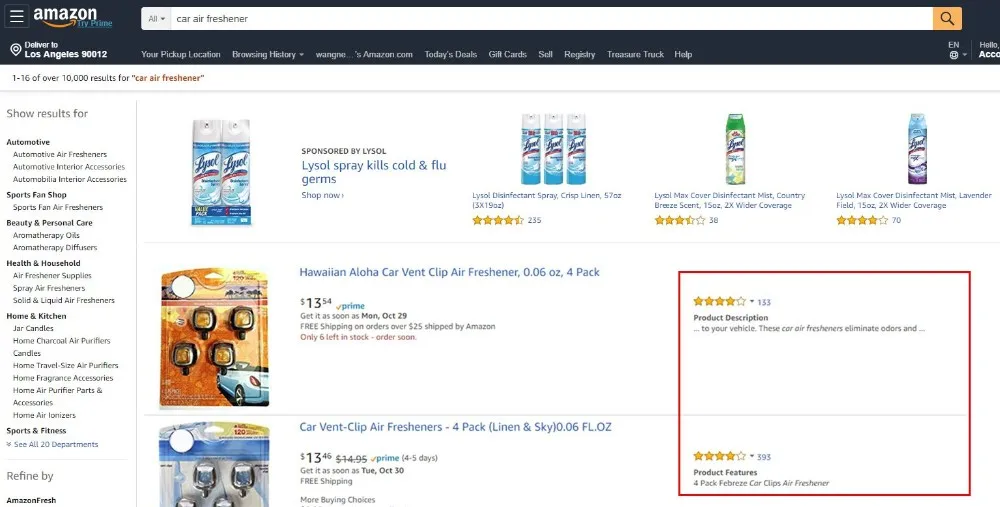The image size is (1000, 507).
Task: Click Shop now under Lysol ad
Action: point(323,195)
